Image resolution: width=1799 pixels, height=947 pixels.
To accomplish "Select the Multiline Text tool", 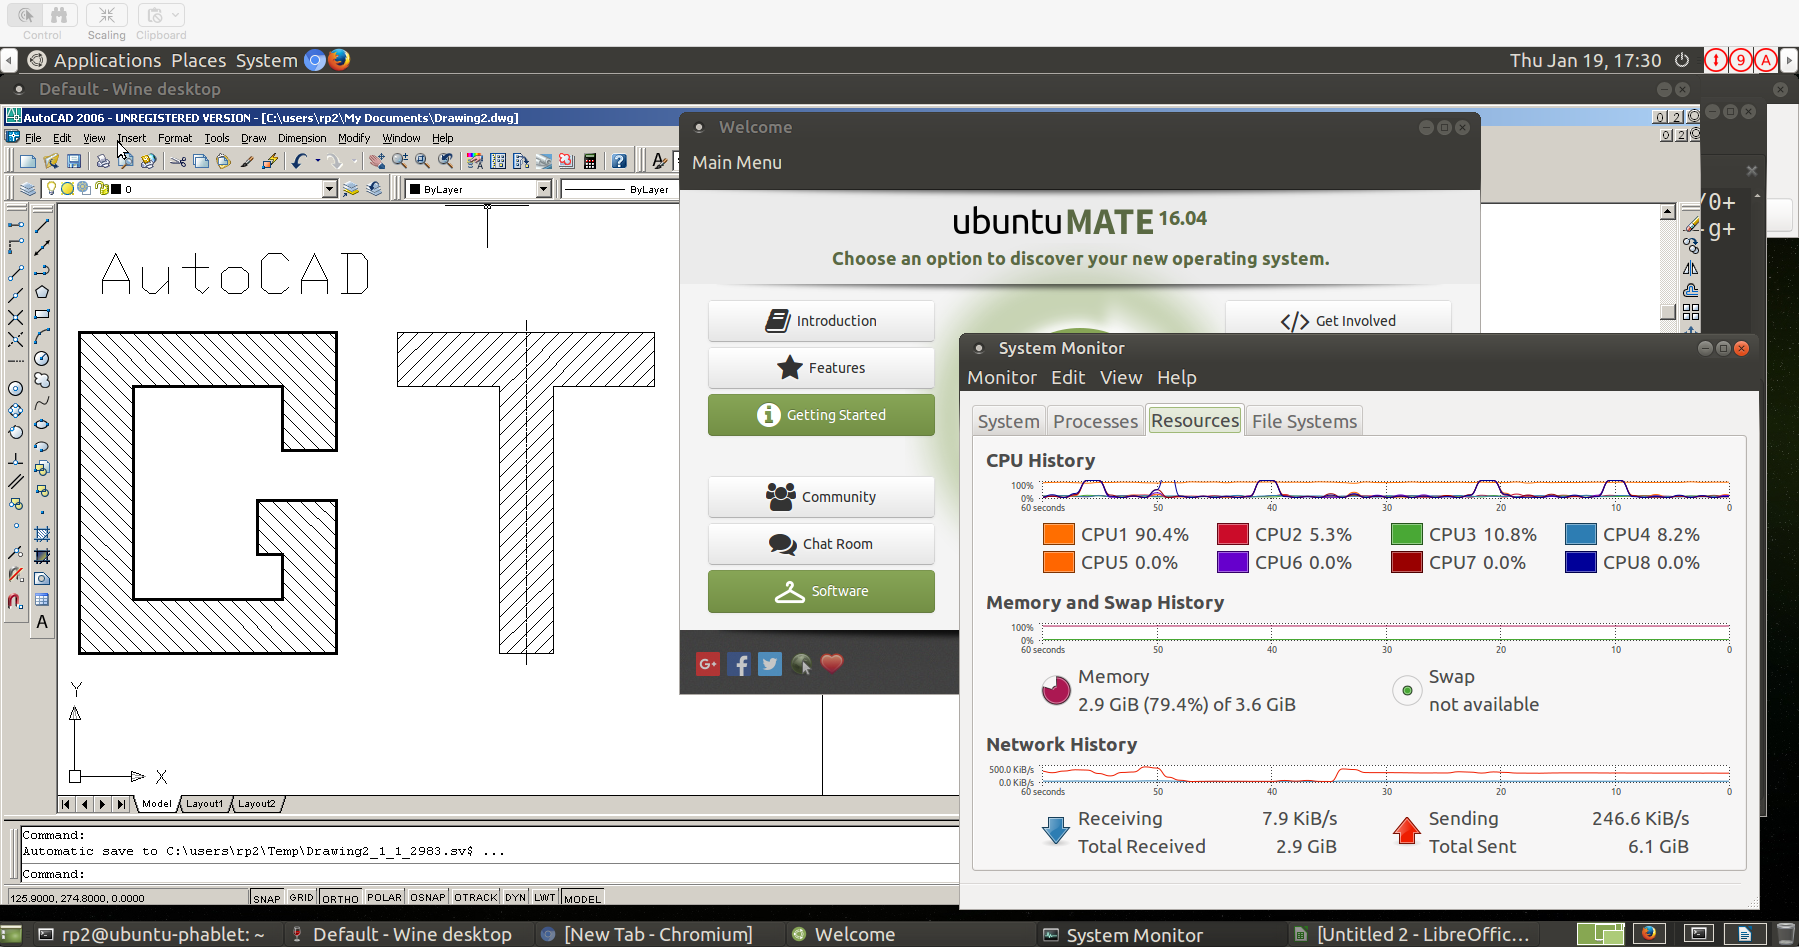I will click(x=42, y=622).
